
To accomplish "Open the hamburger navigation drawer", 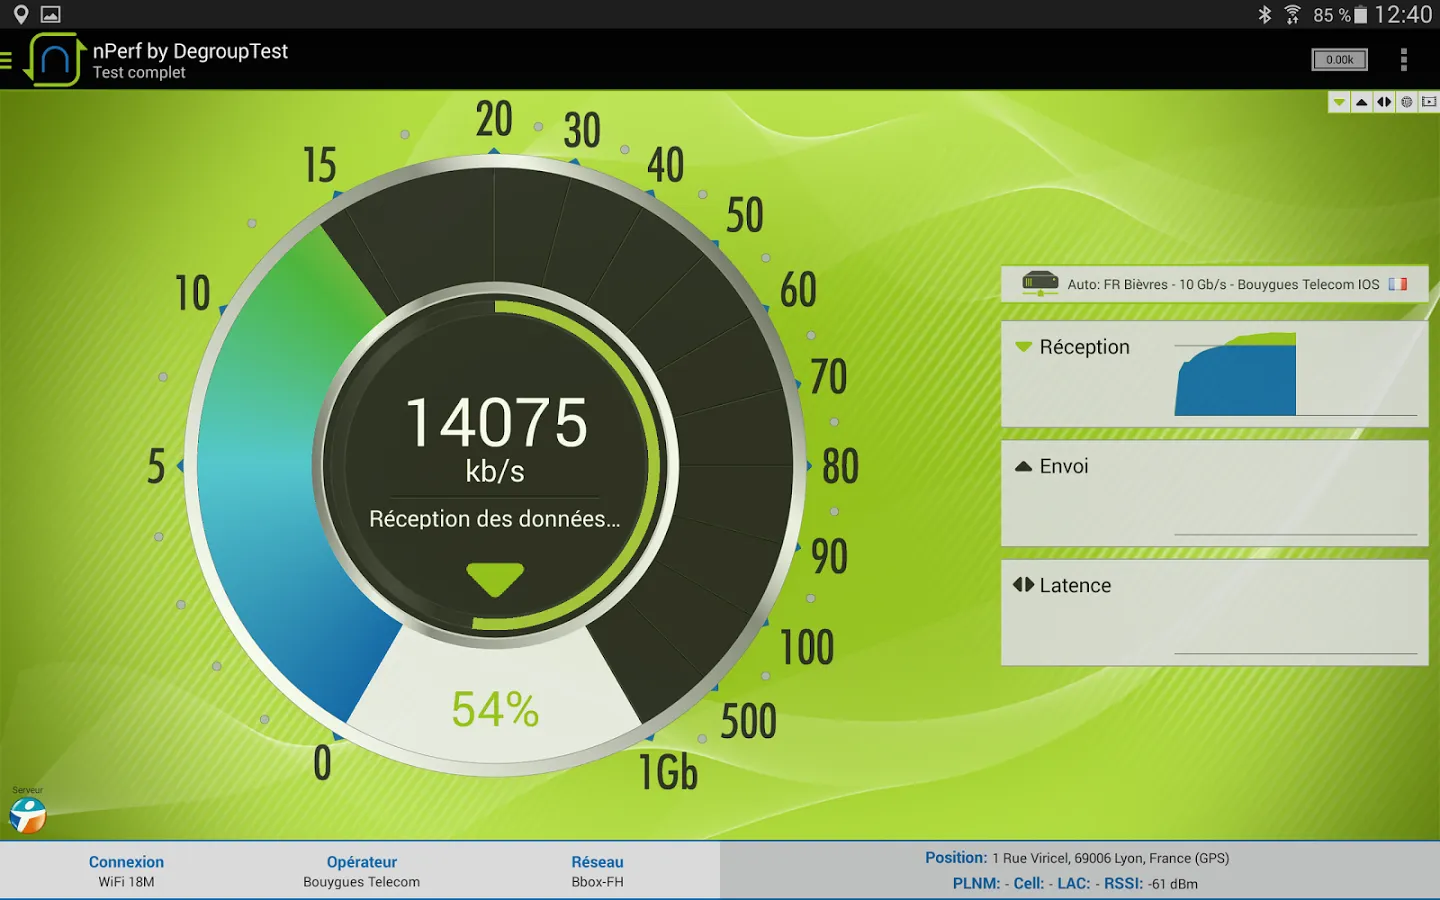I will pyautogui.click(x=6, y=60).
